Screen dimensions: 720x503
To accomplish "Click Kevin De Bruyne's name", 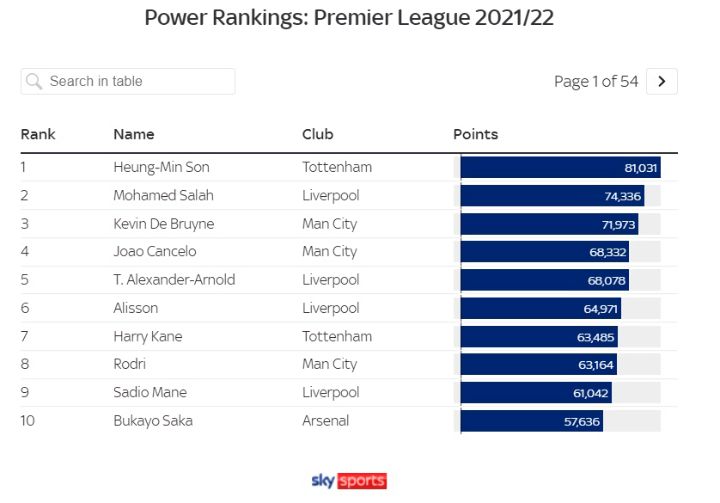I will pyautogui.click(x=163, y=224).
